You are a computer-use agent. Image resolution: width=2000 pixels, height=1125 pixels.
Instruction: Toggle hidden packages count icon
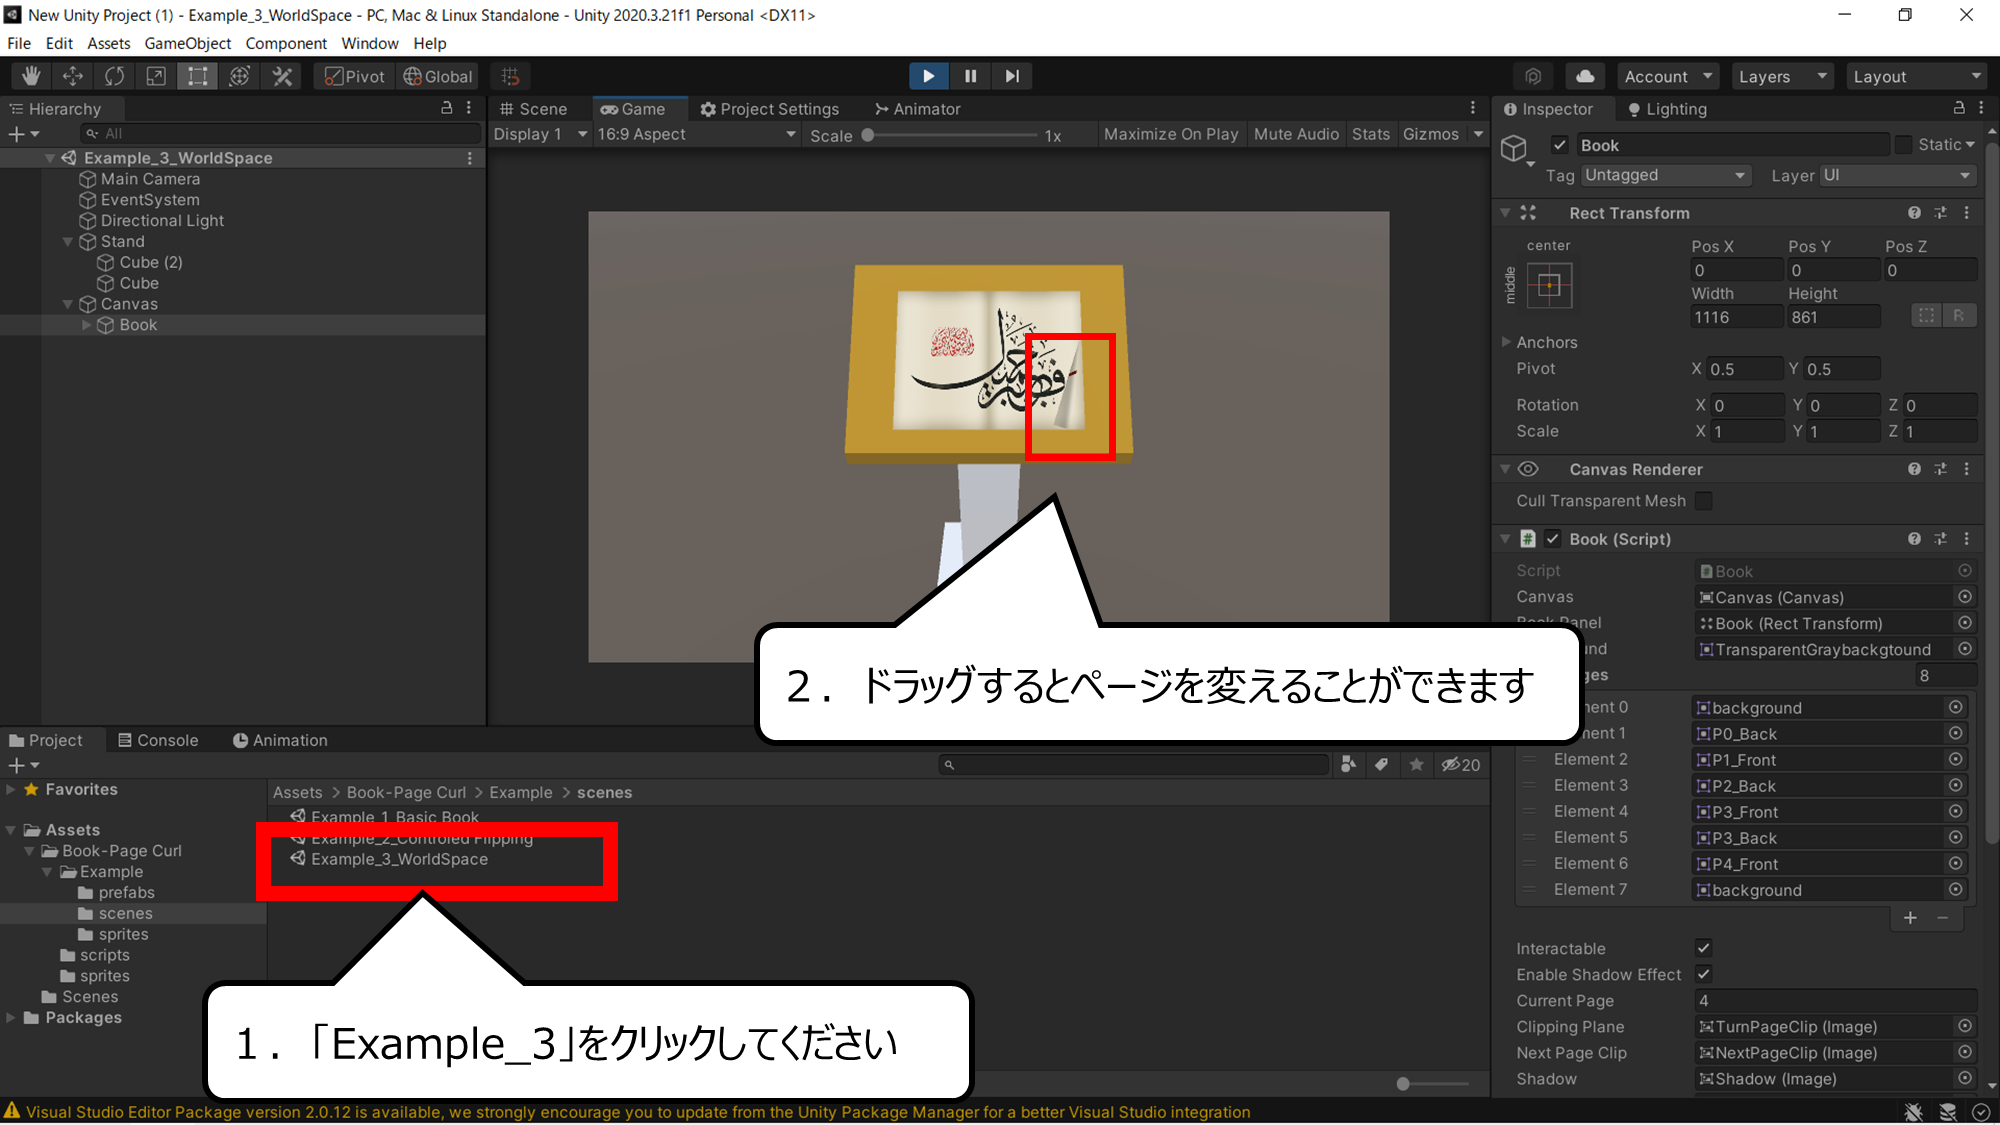pyautogui.click(x=1461, y=765)
